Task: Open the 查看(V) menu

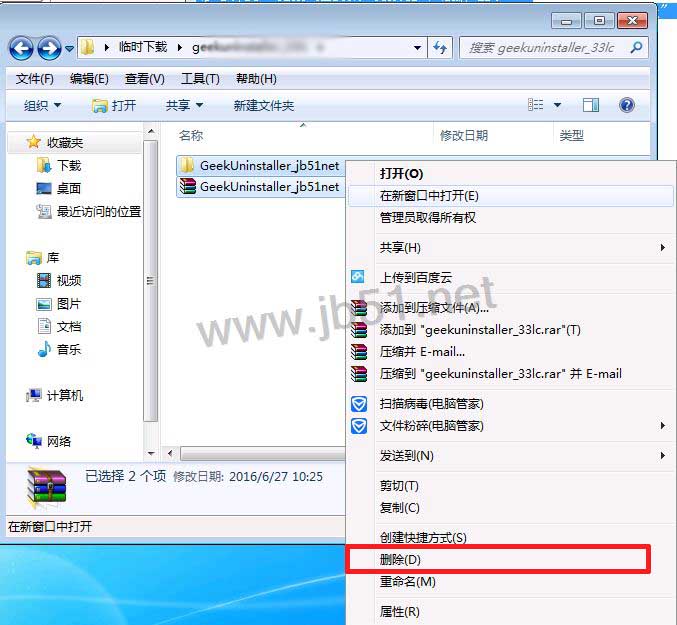Action: click(x=145, y=79)
